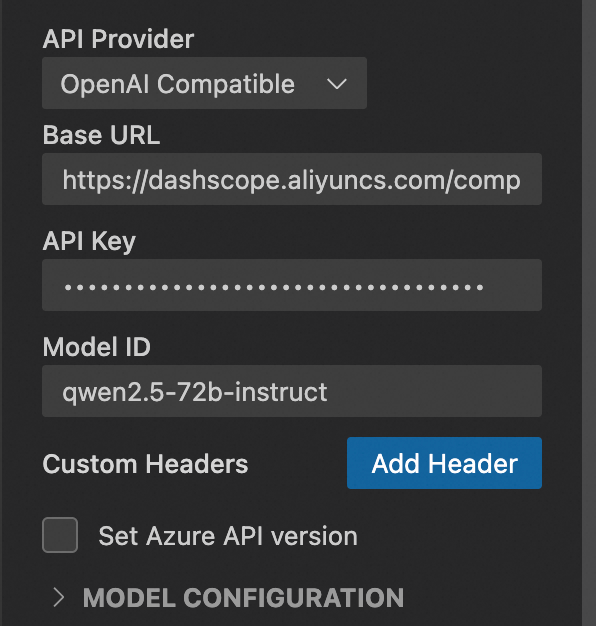This screenshot has width=596, height=626.
Task: Focus the Base URL input field
Action: [x=292, y=179]
